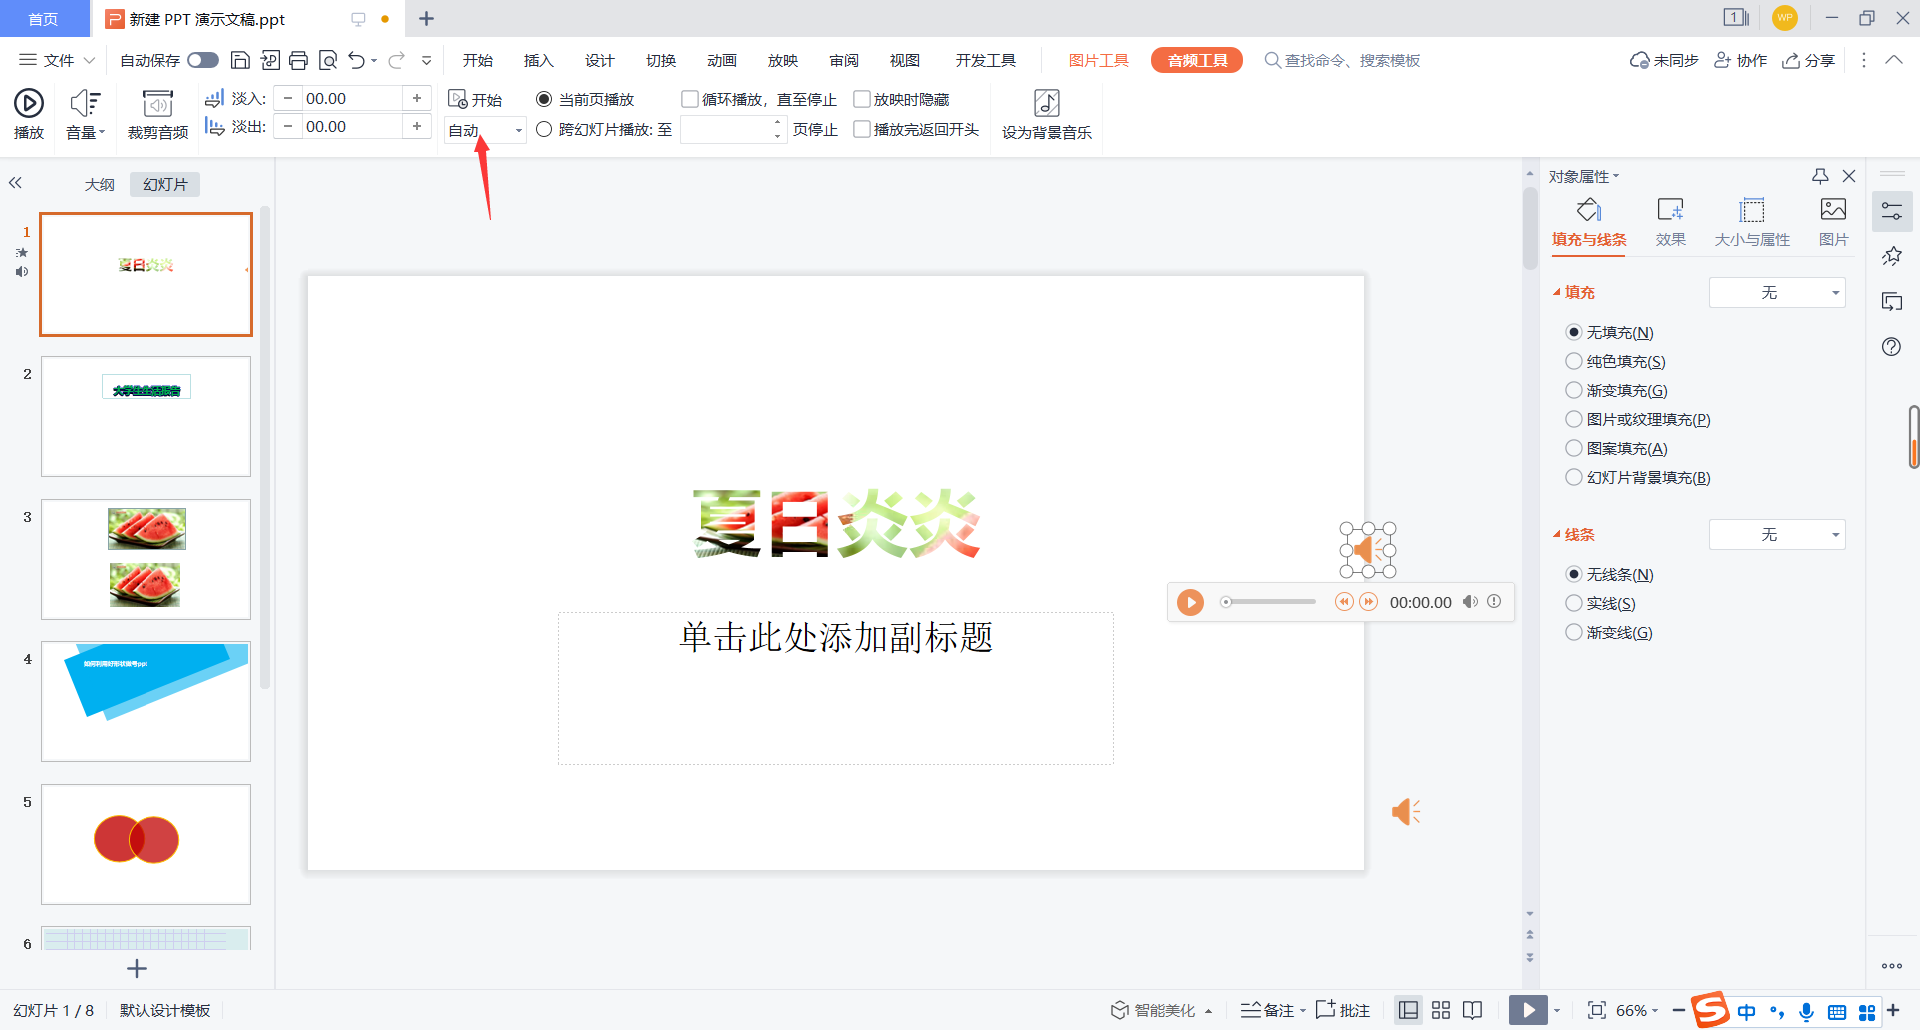Screen dimensions: 1920x1030
Task: Select Play on Current Slide (当前页播放) radio
Action: click(x=544, y=99)
